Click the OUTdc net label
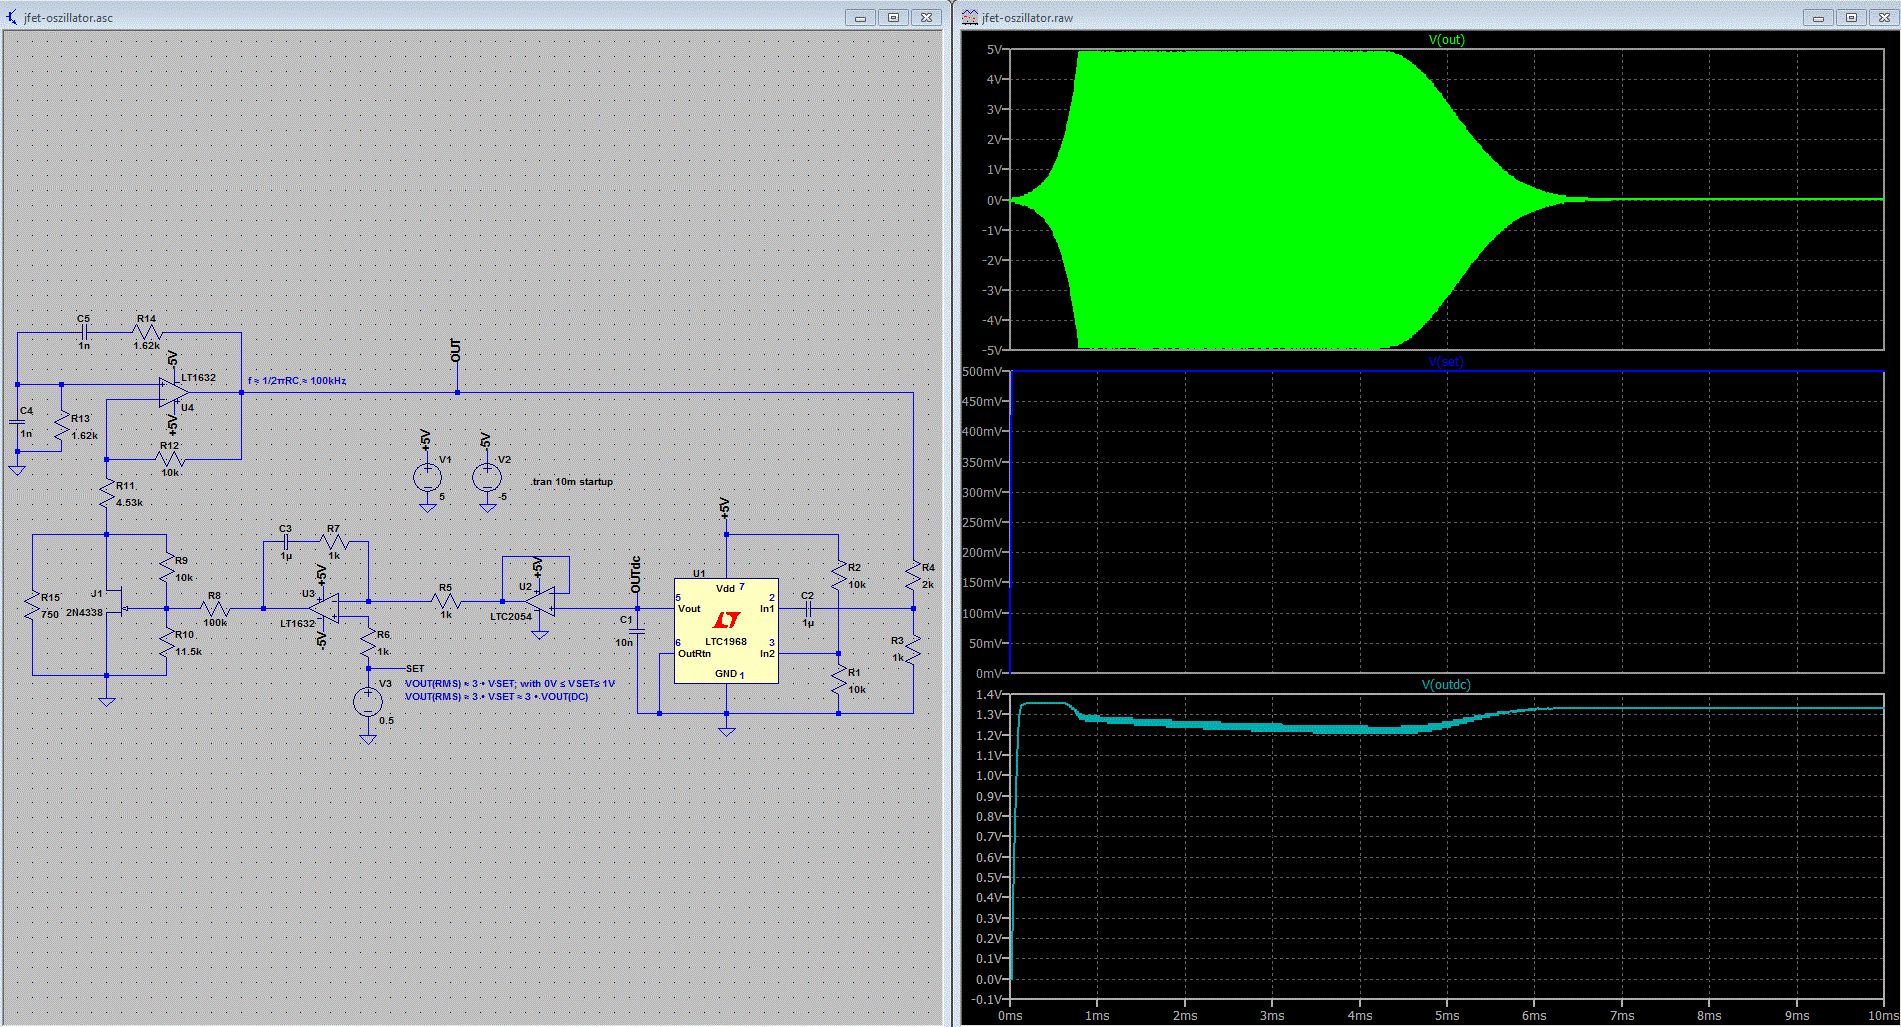This screenshot has width=1901, height=1027. tap(636, 574)
